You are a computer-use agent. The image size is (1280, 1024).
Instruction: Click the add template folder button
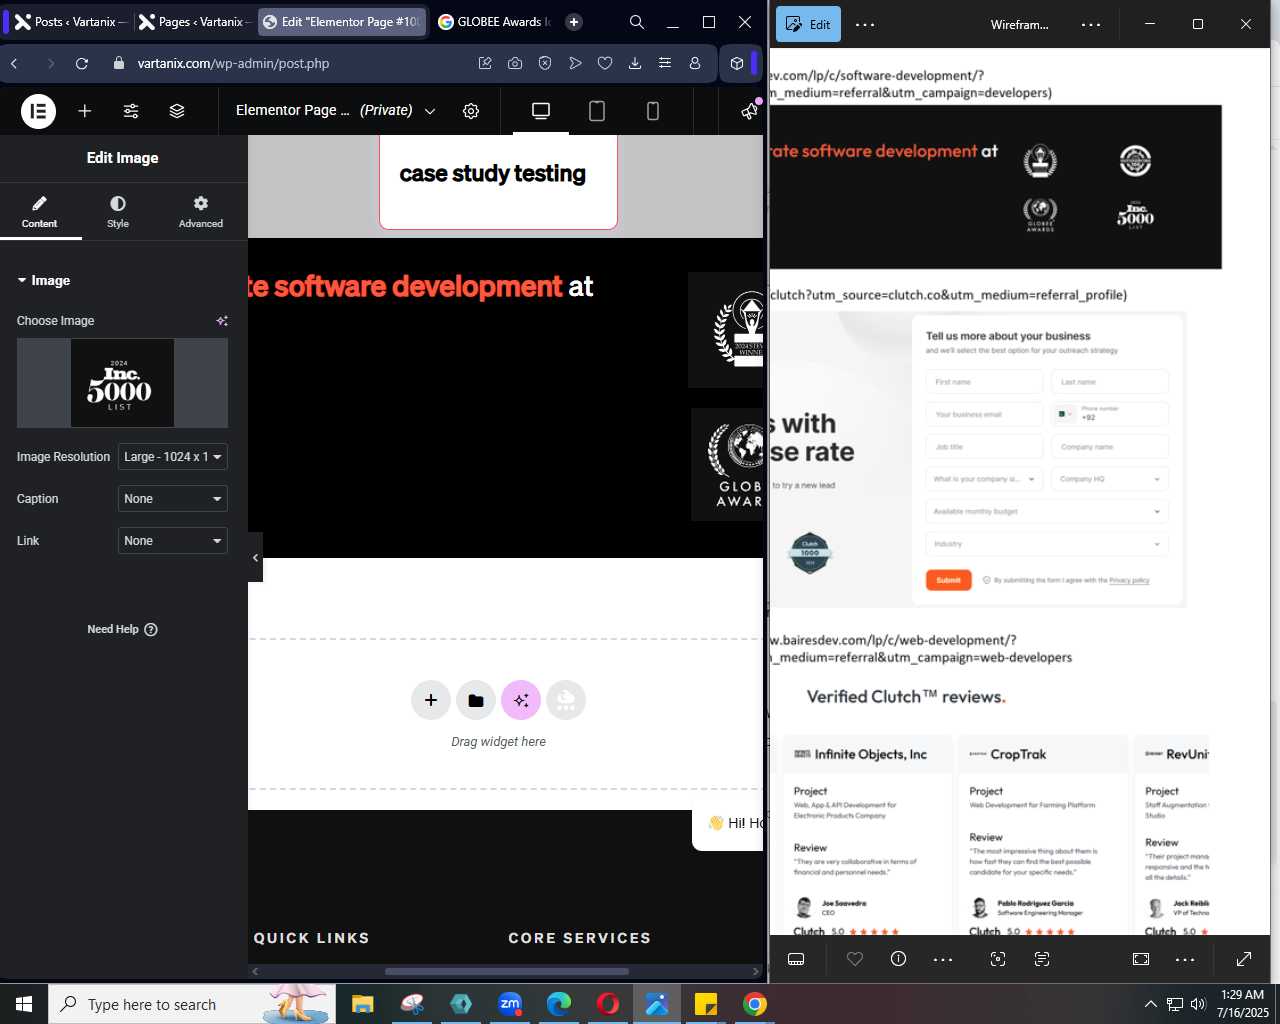click(476, 700)
